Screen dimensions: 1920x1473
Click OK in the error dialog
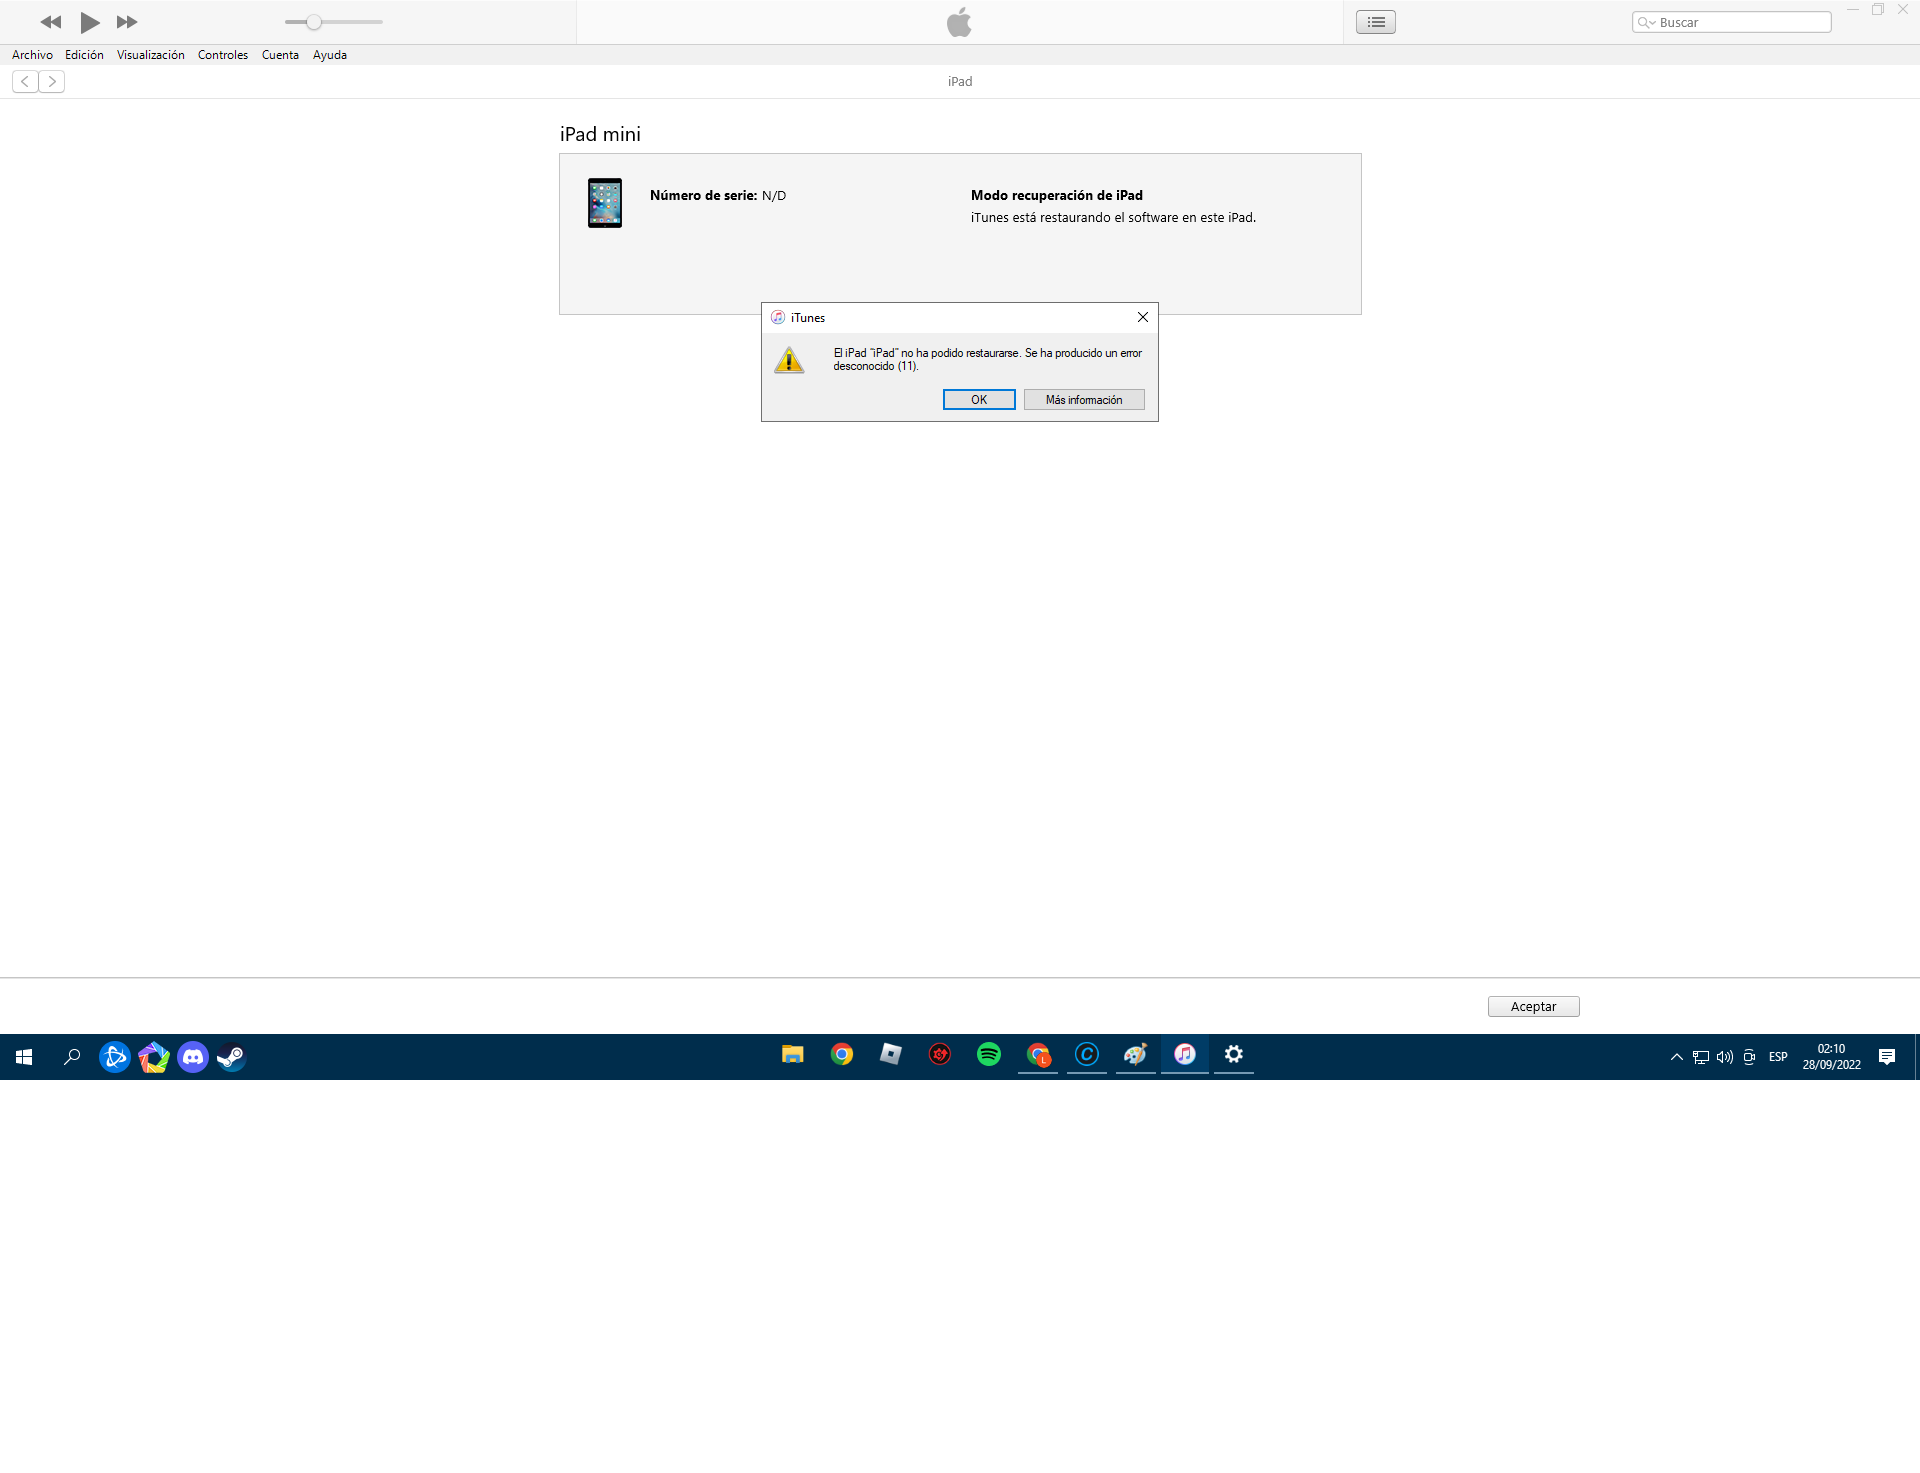(x=978, y=400)
